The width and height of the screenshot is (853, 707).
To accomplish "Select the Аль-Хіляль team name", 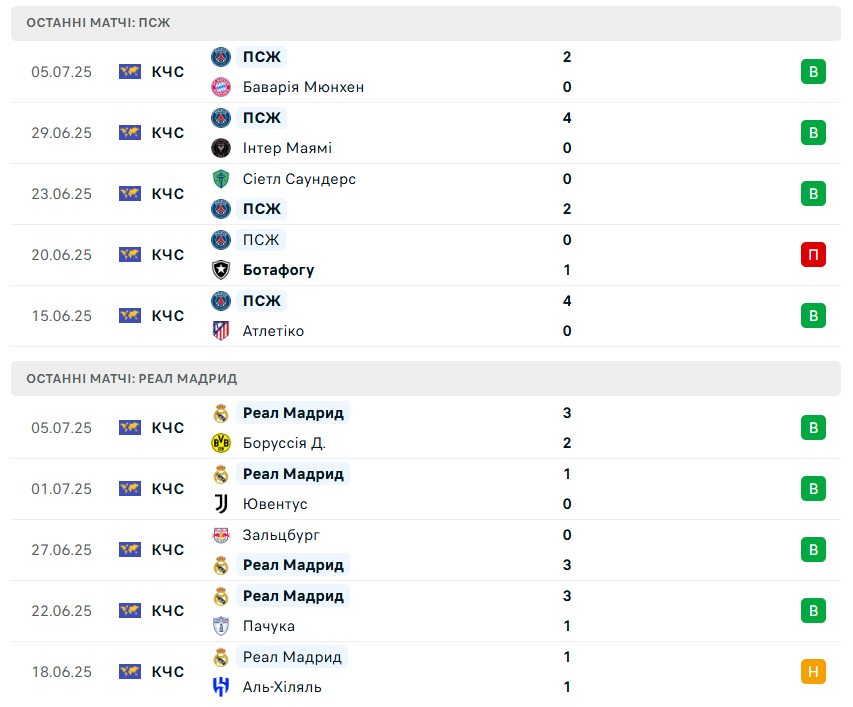I will coord(282,687).
